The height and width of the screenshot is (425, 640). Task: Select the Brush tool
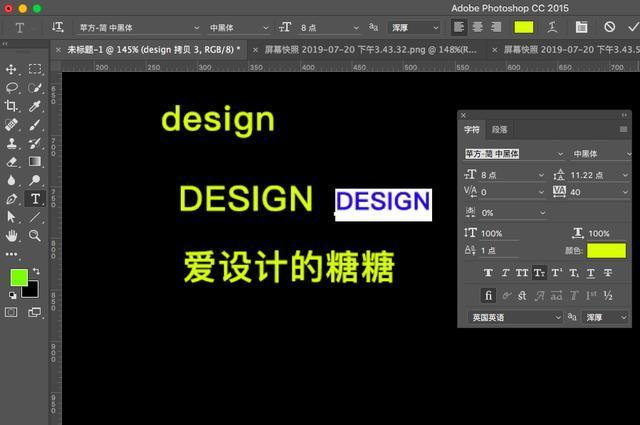point(35,125)
